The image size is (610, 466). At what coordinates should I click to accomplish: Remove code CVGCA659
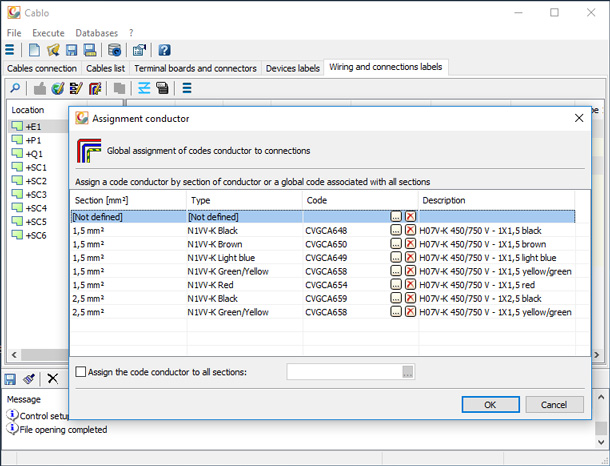pyautogui.click(x=410, y=298)
